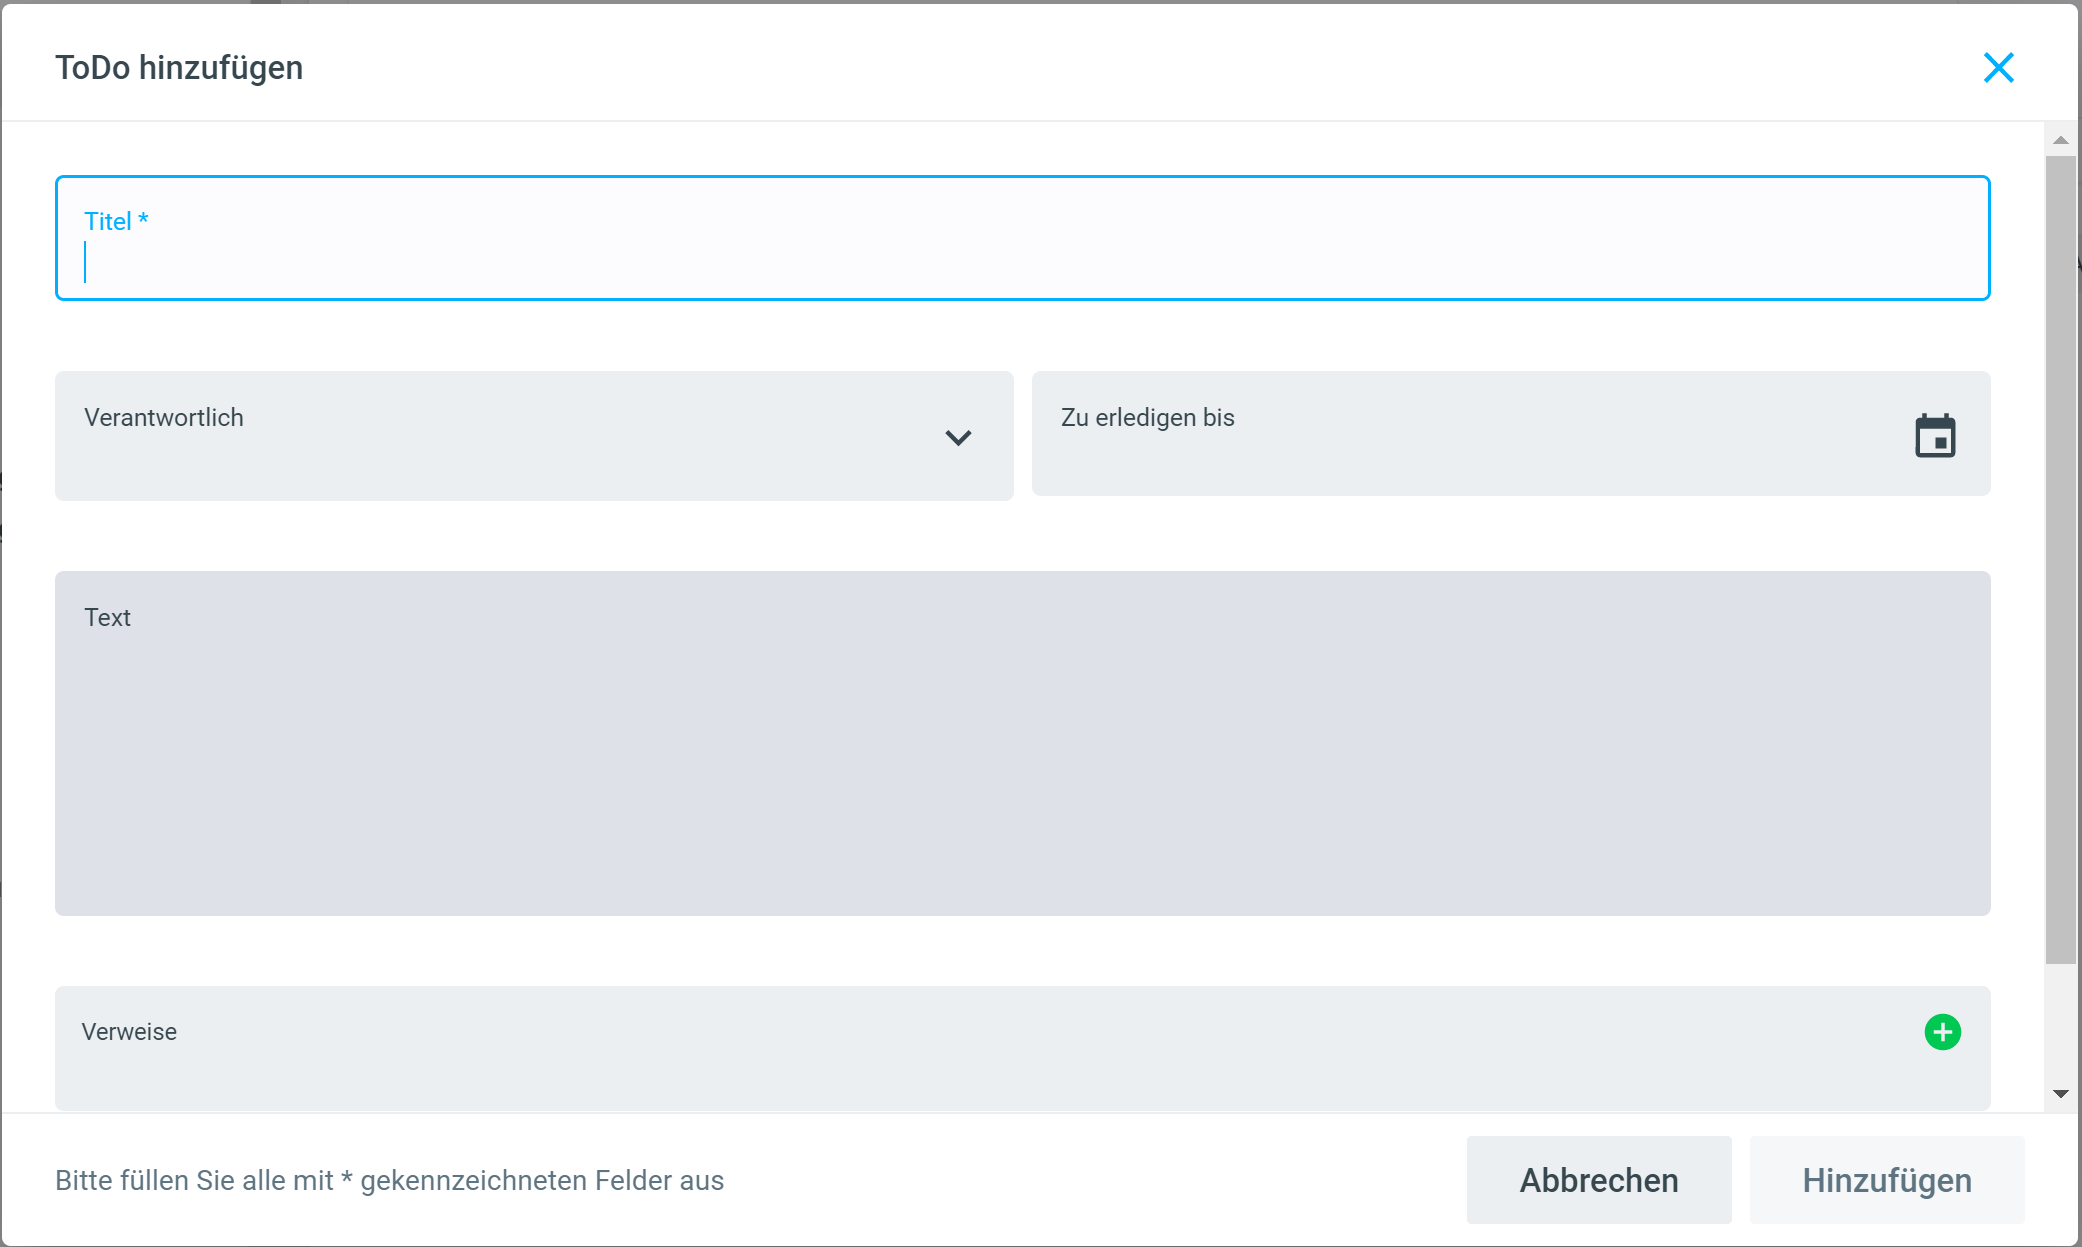This screenshot has height=1247, width=2082.
Task: Expand the Verantwortlich chevron arrow
Action: pyautogui.click(x=958, y=438)
